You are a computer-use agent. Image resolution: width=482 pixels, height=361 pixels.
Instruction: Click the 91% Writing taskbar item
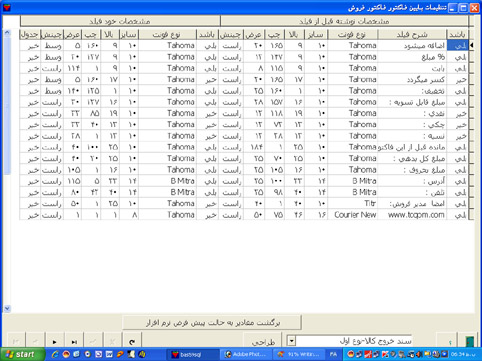(x=300, y=354)
